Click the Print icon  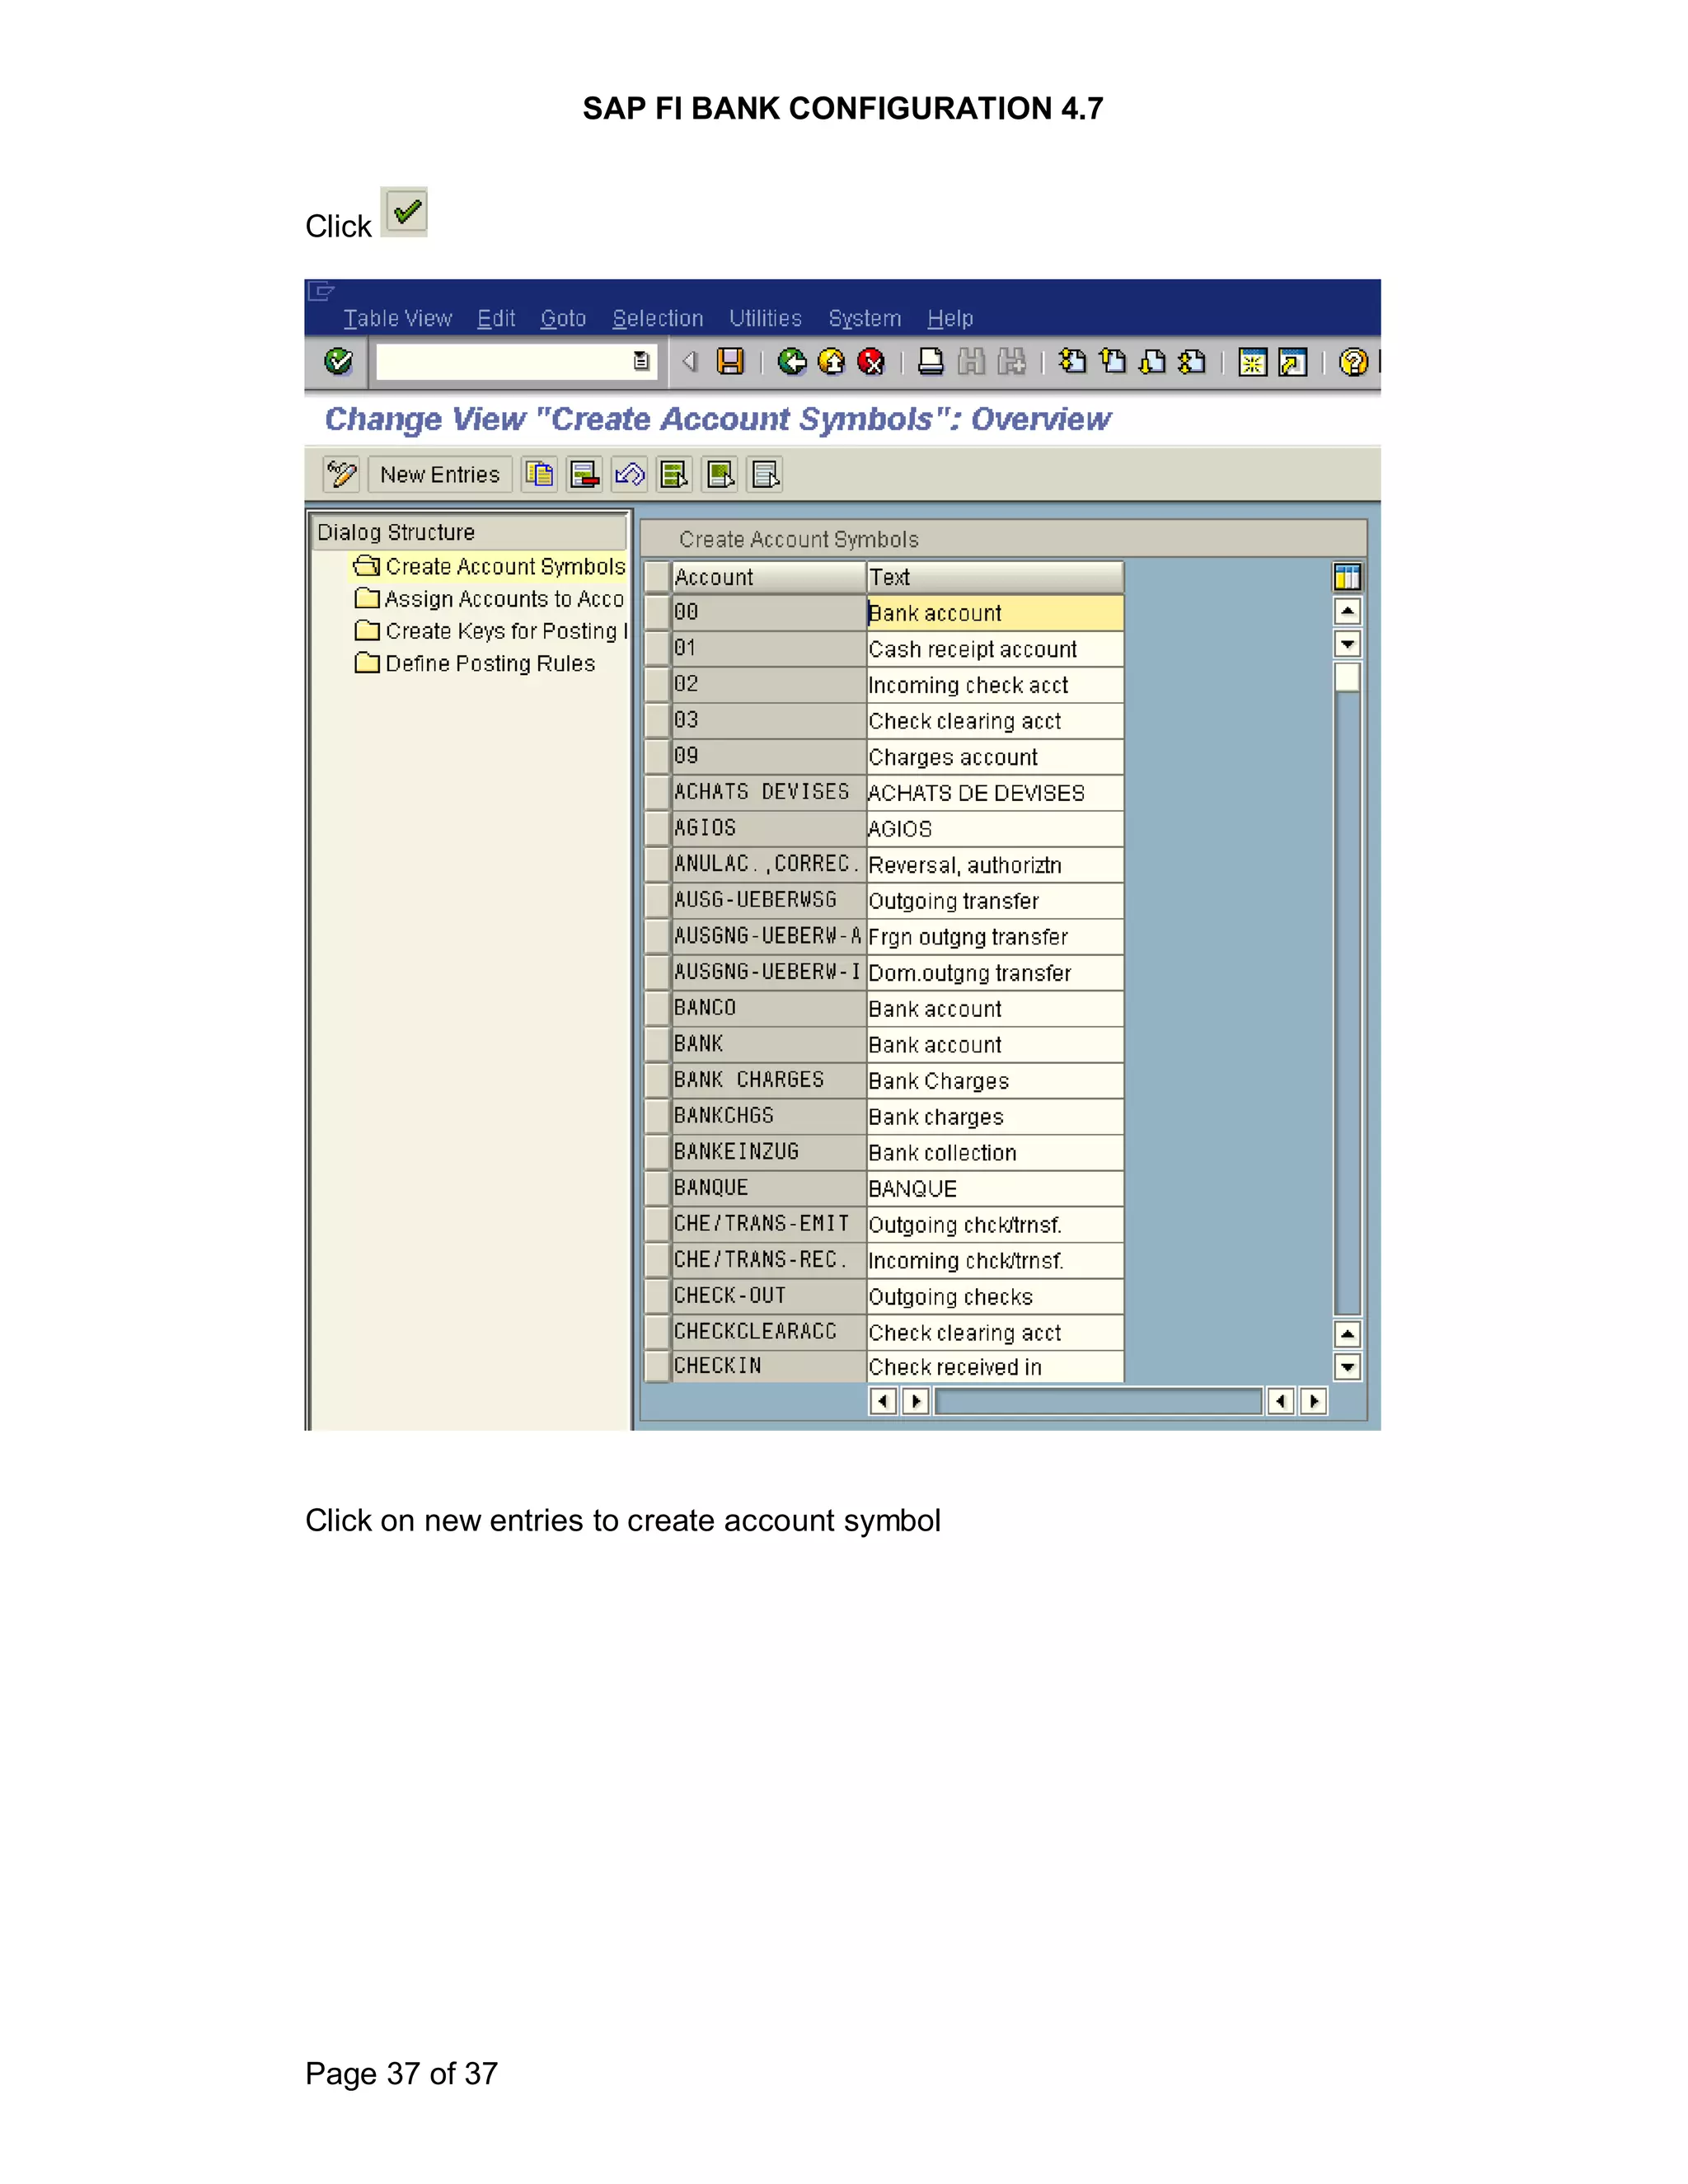931,361
